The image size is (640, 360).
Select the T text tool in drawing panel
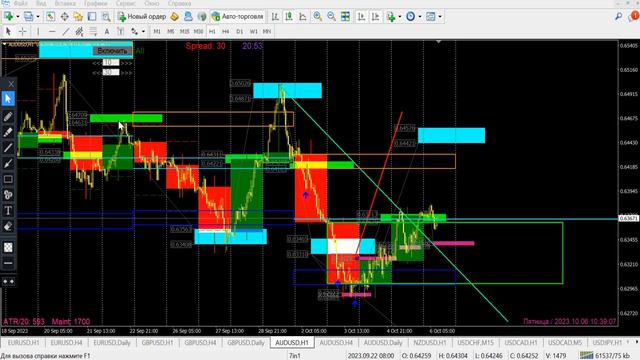(x=8, y=211)
